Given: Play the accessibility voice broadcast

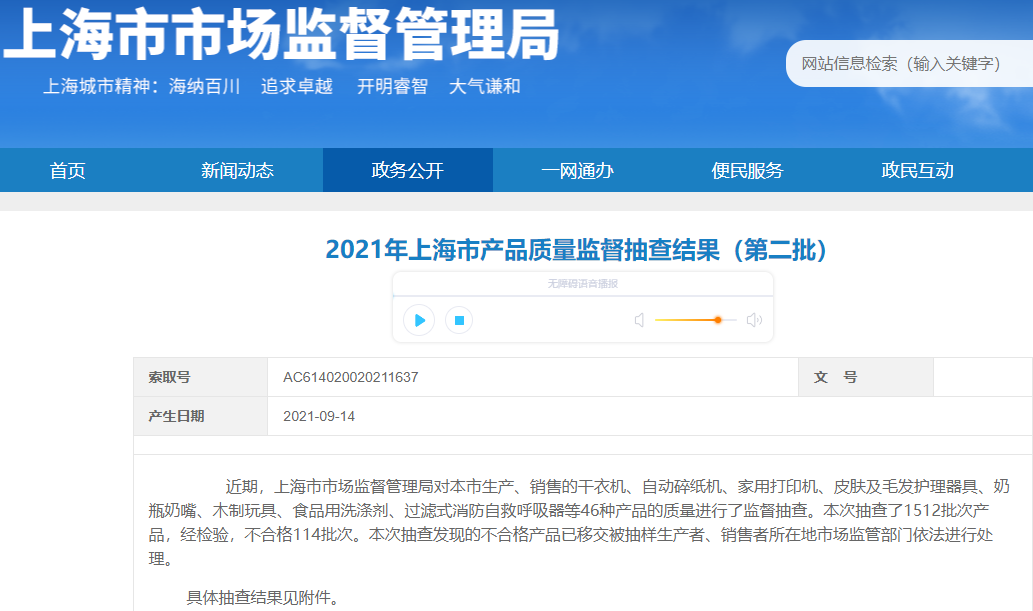Looking at the screenshot, I should (x=419, y=320).
